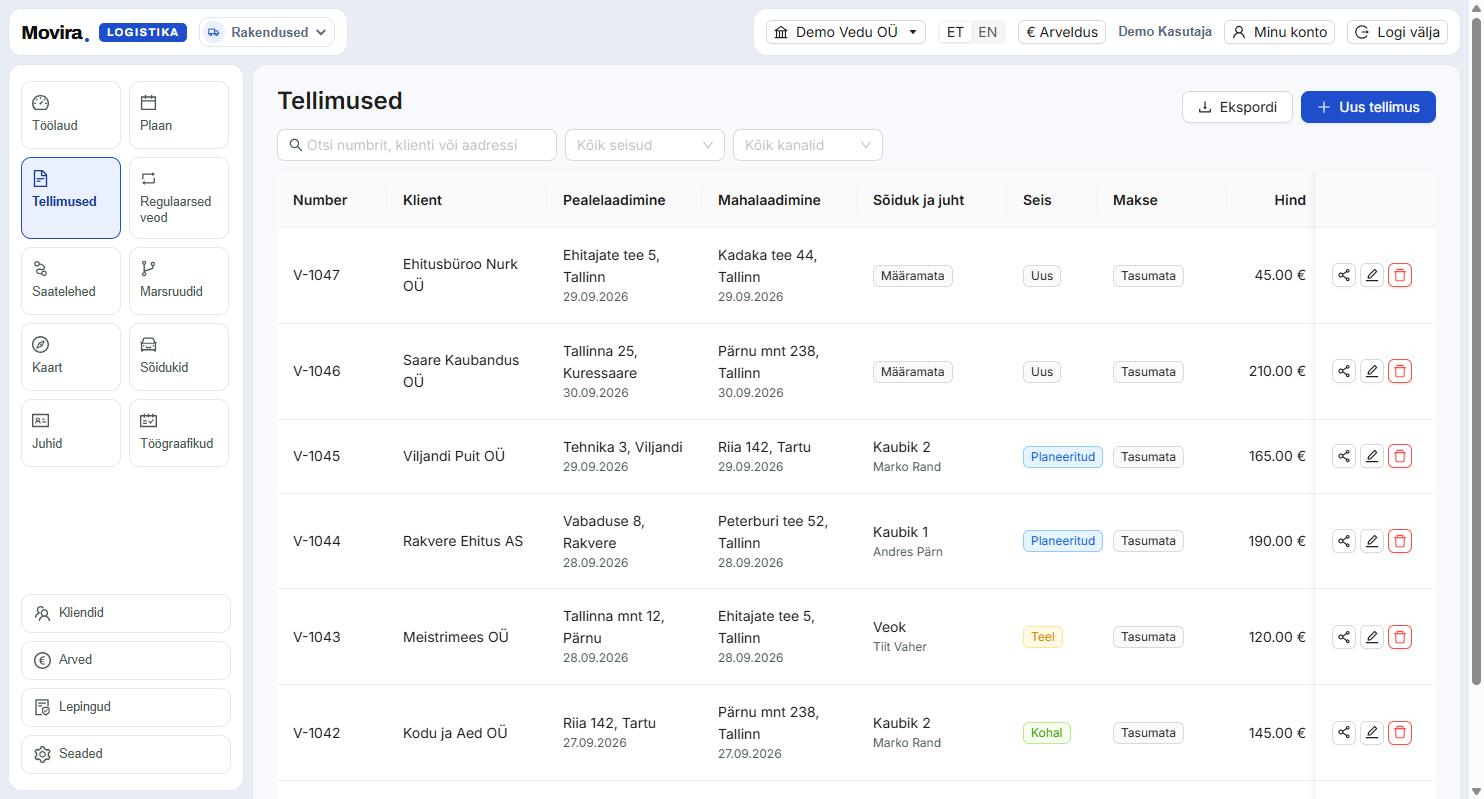The image size is (1484, 799).
Task: Click the Uus tellimus button
Action: tap(1368, 107)
